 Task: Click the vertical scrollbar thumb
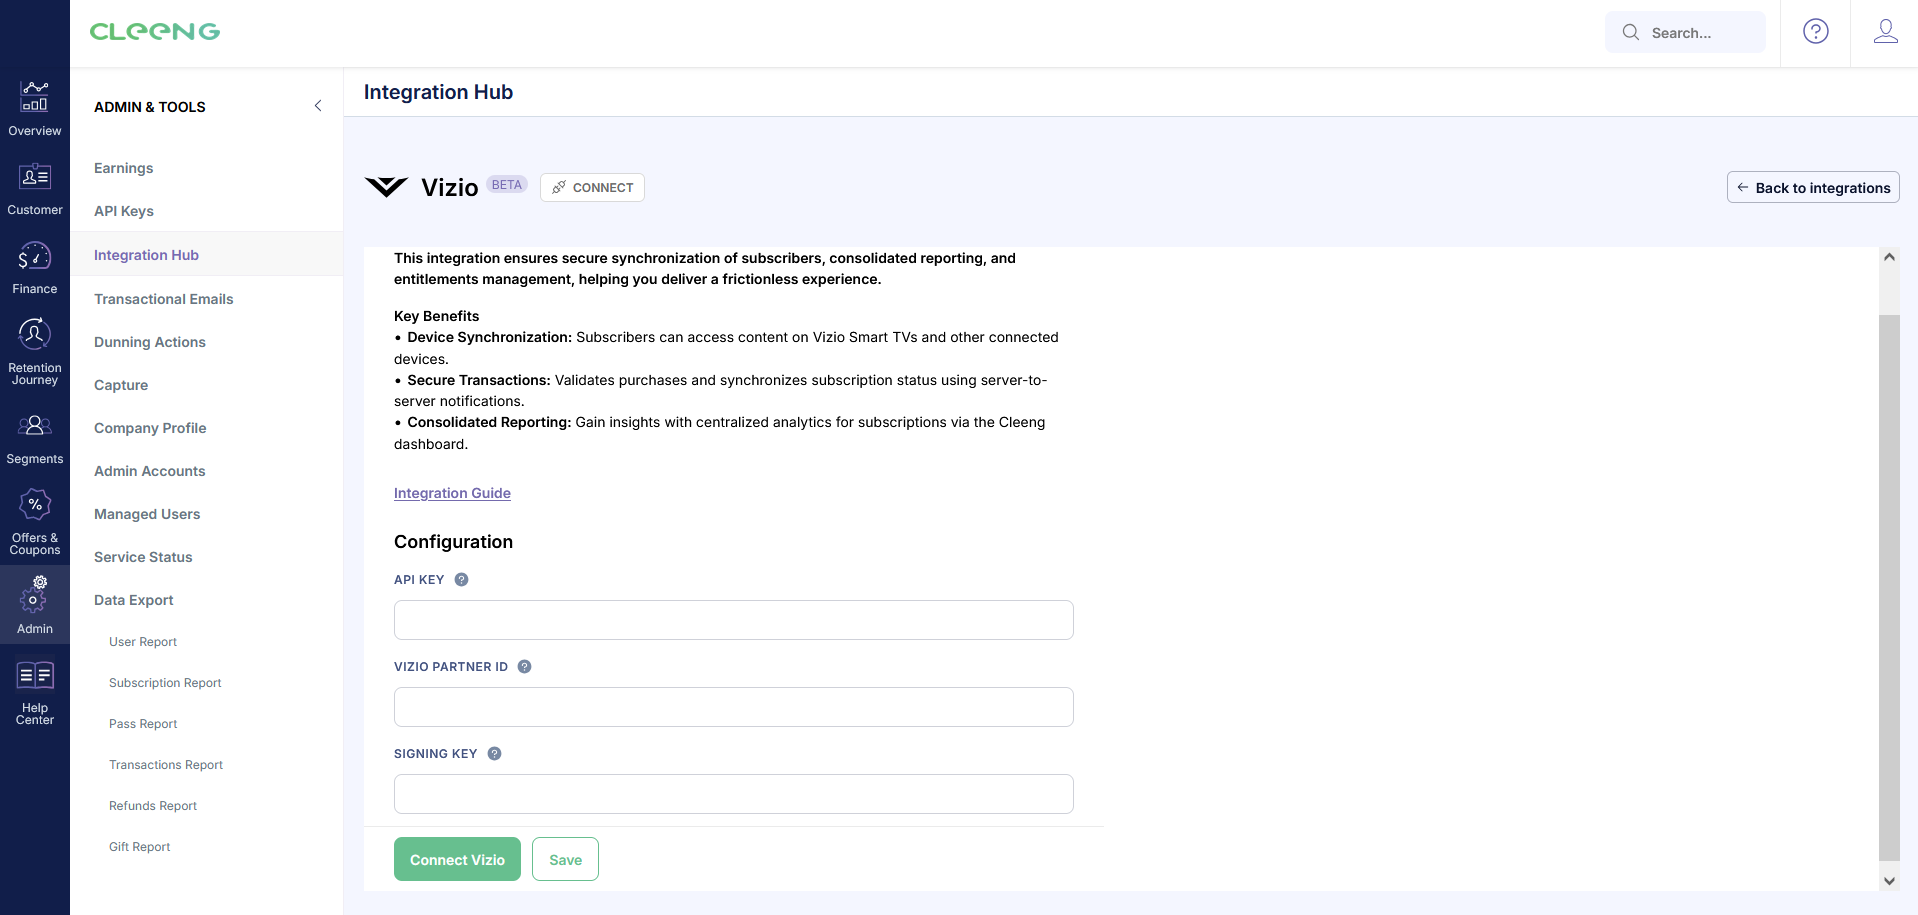point(1889,587)
